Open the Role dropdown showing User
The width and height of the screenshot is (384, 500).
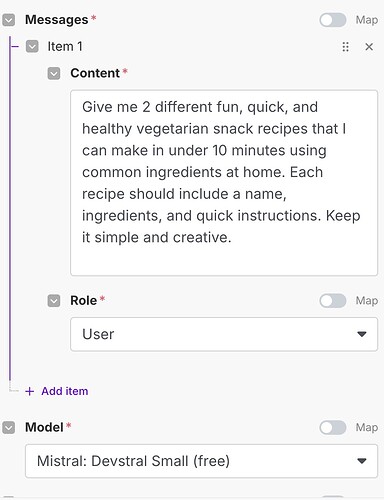pyautogui.click(x=224, y=334)
